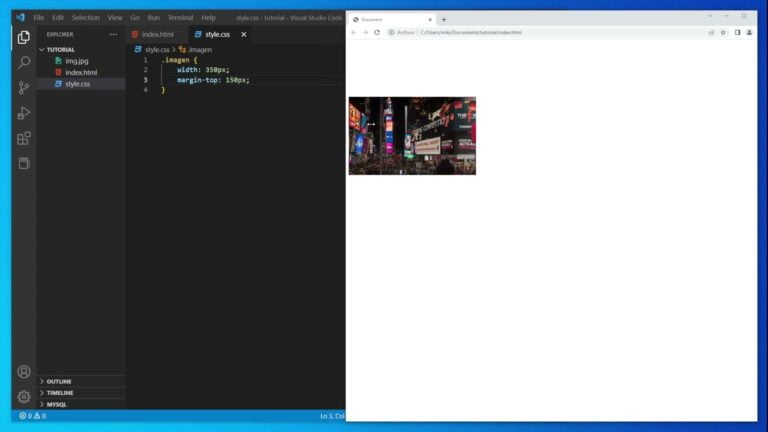768x432 pixels.
Task: Open the File menu
Action: pyautogui.click(x=39, y=18)
